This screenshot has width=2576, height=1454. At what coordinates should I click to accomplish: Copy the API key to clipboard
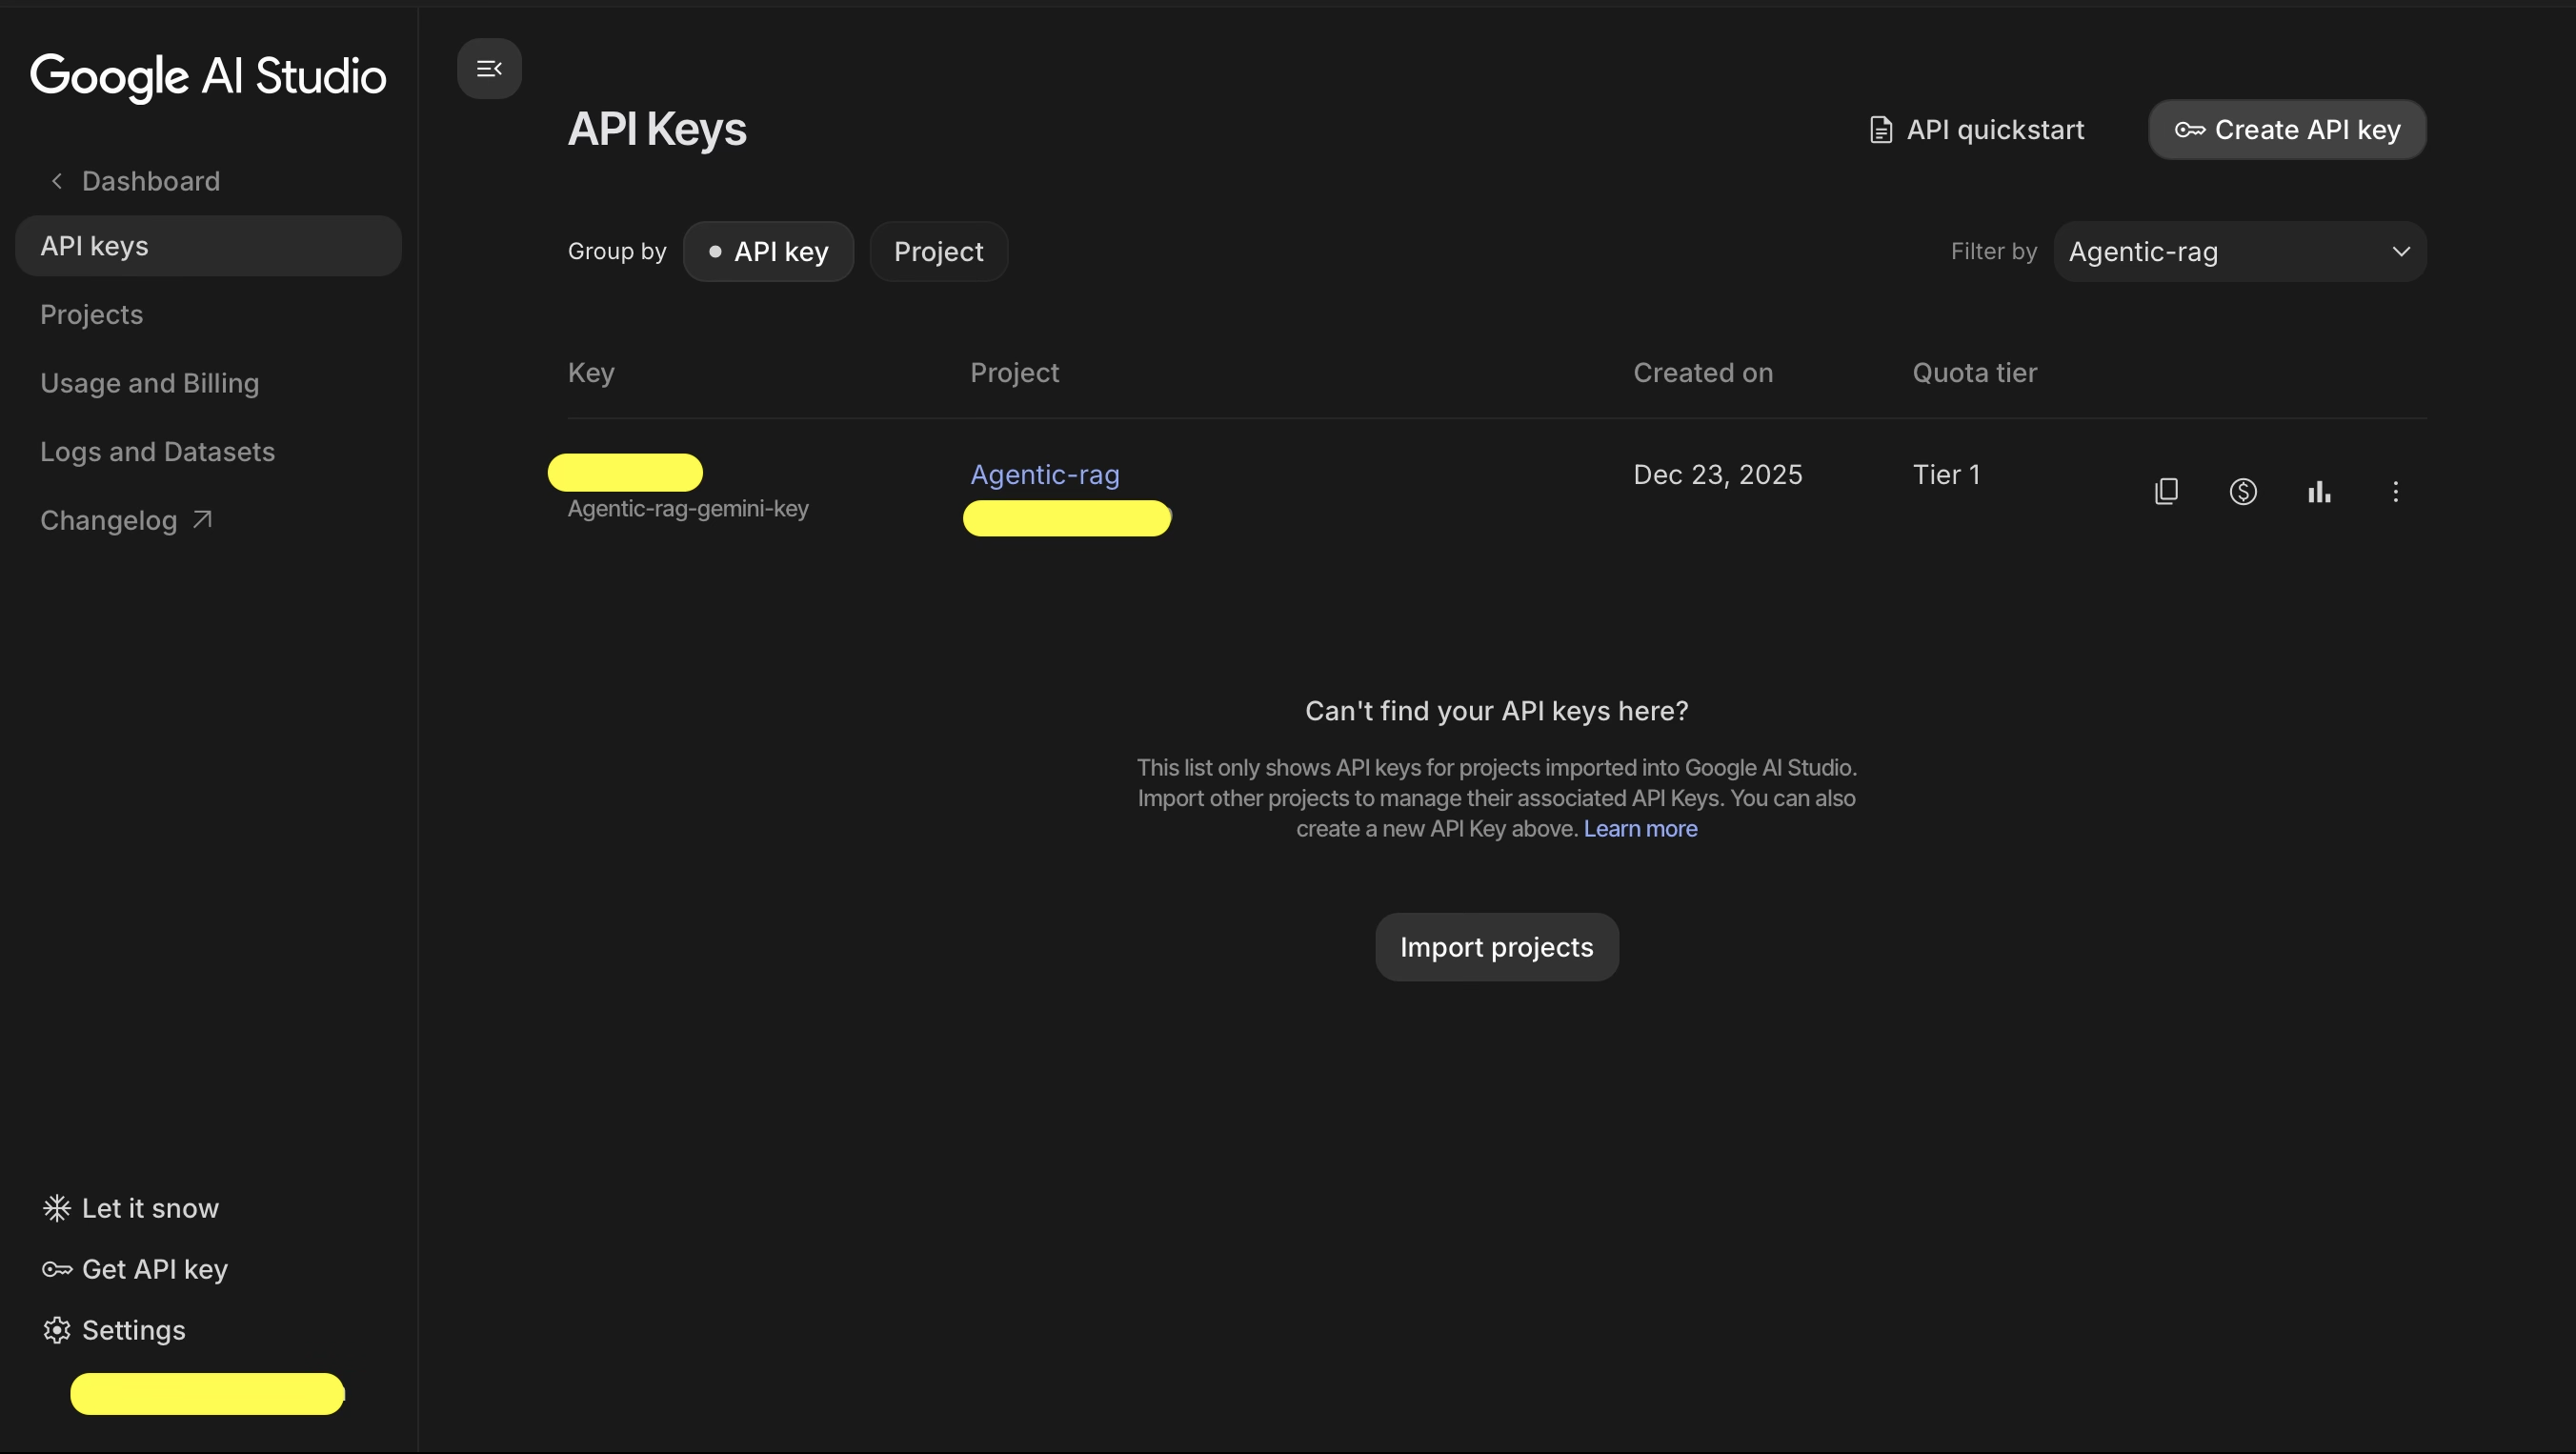click(2166, 491)
